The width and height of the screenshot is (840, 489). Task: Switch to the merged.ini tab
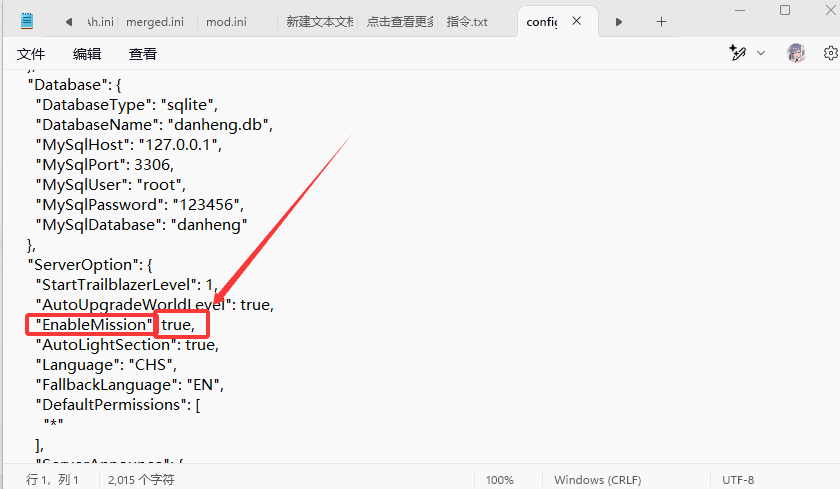pos(155,21)
